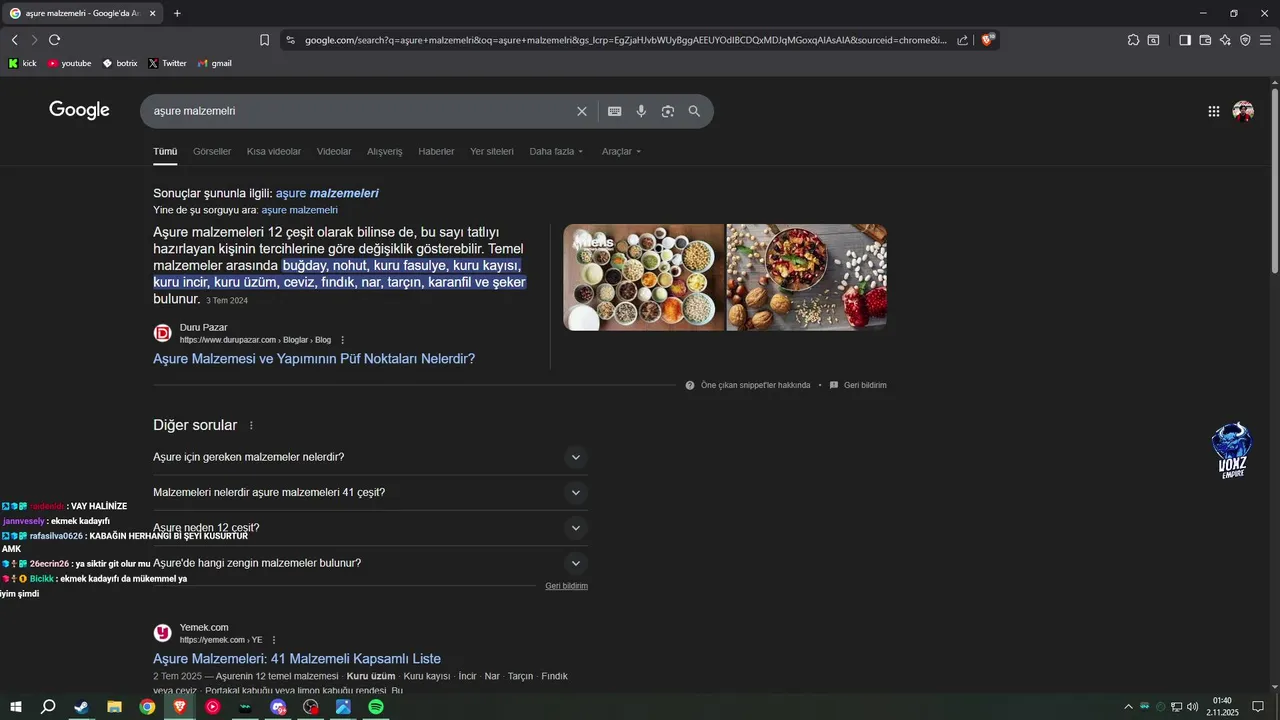The height and width of the screenshot is (720, 1280).
Task: Open the browser hamburger menu
Action: [x=1266, y=40]
